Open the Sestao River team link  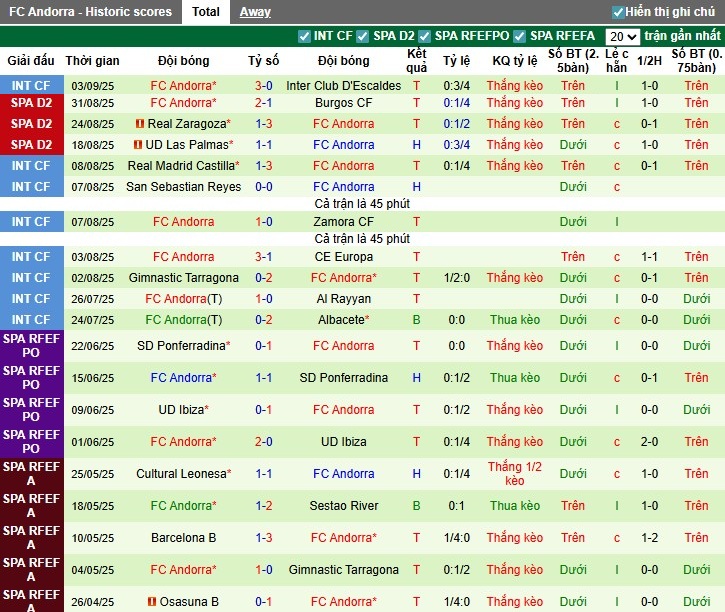coord(343,506)
